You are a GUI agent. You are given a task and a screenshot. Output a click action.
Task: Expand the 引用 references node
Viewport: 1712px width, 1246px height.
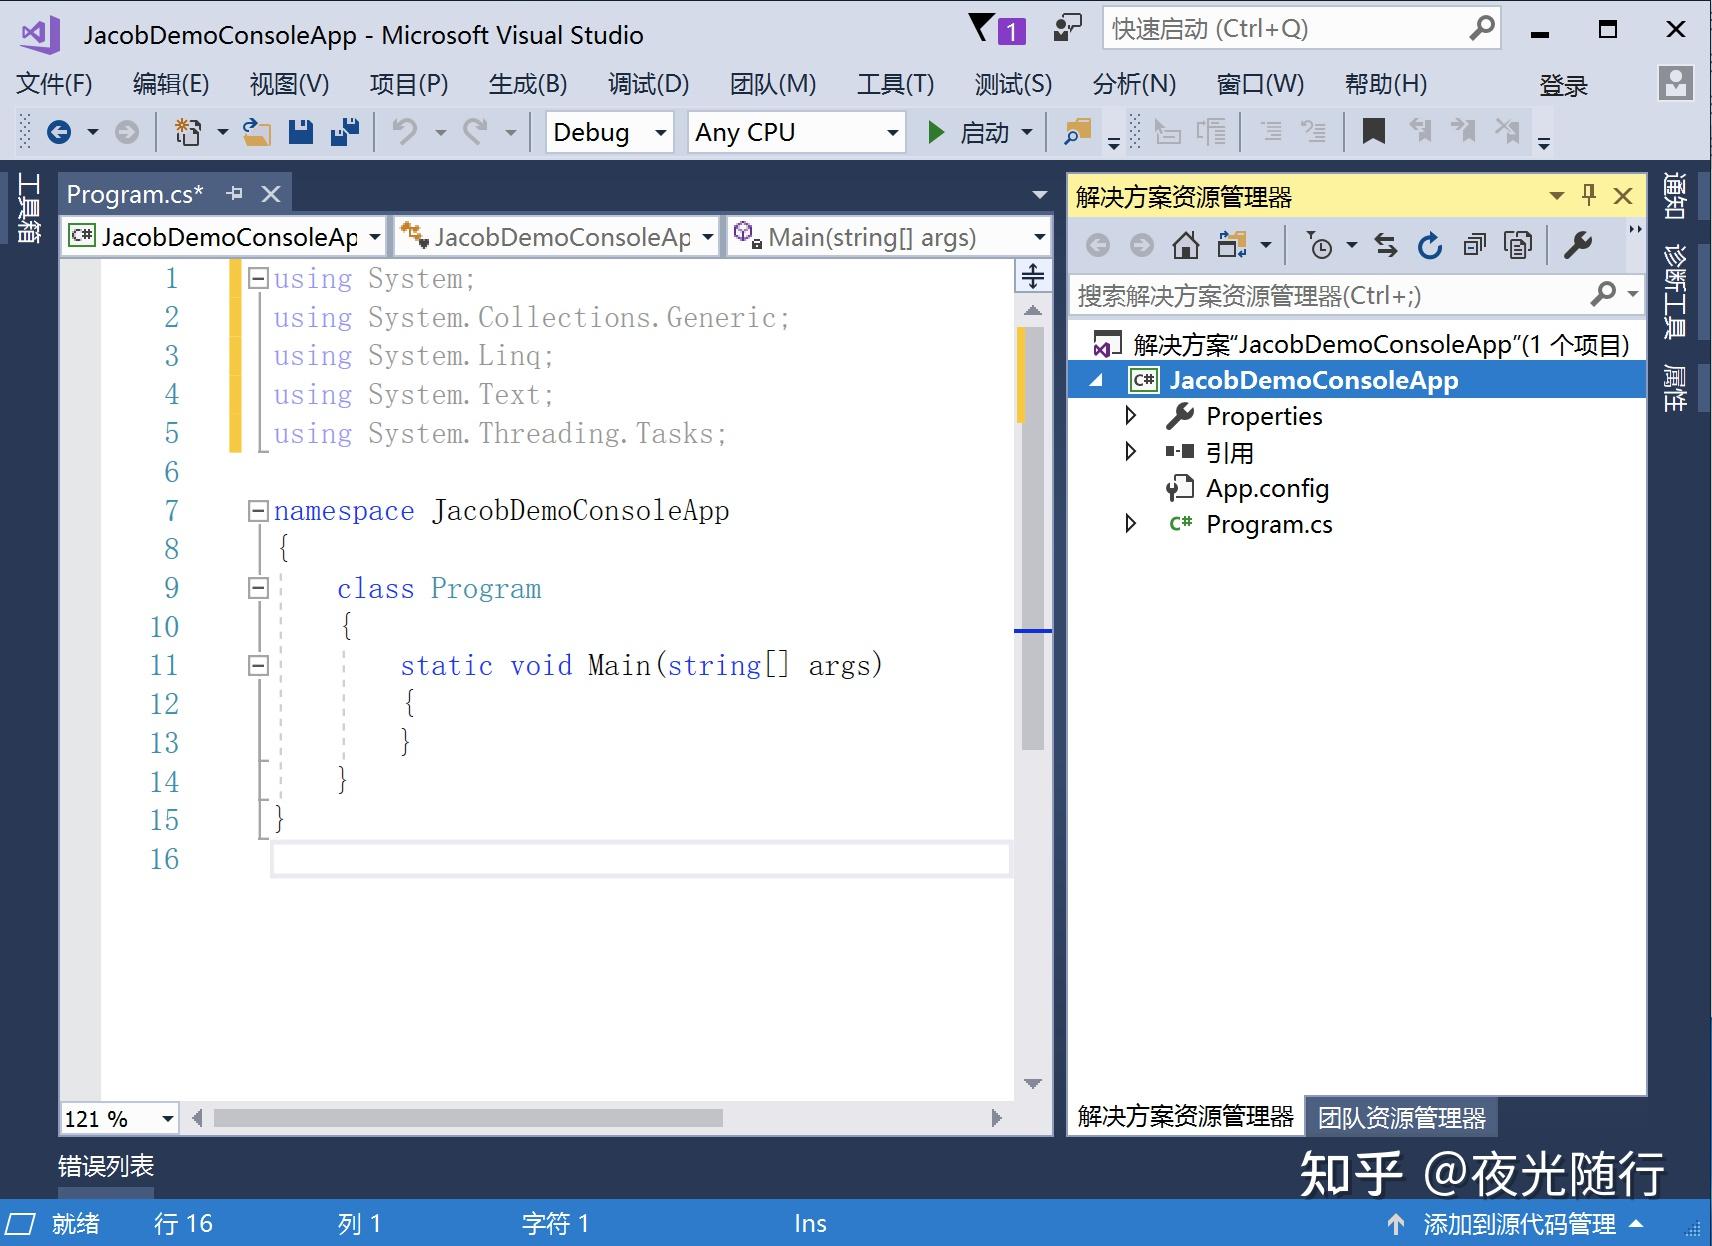pyautogui.click(x=1130, y=451)
